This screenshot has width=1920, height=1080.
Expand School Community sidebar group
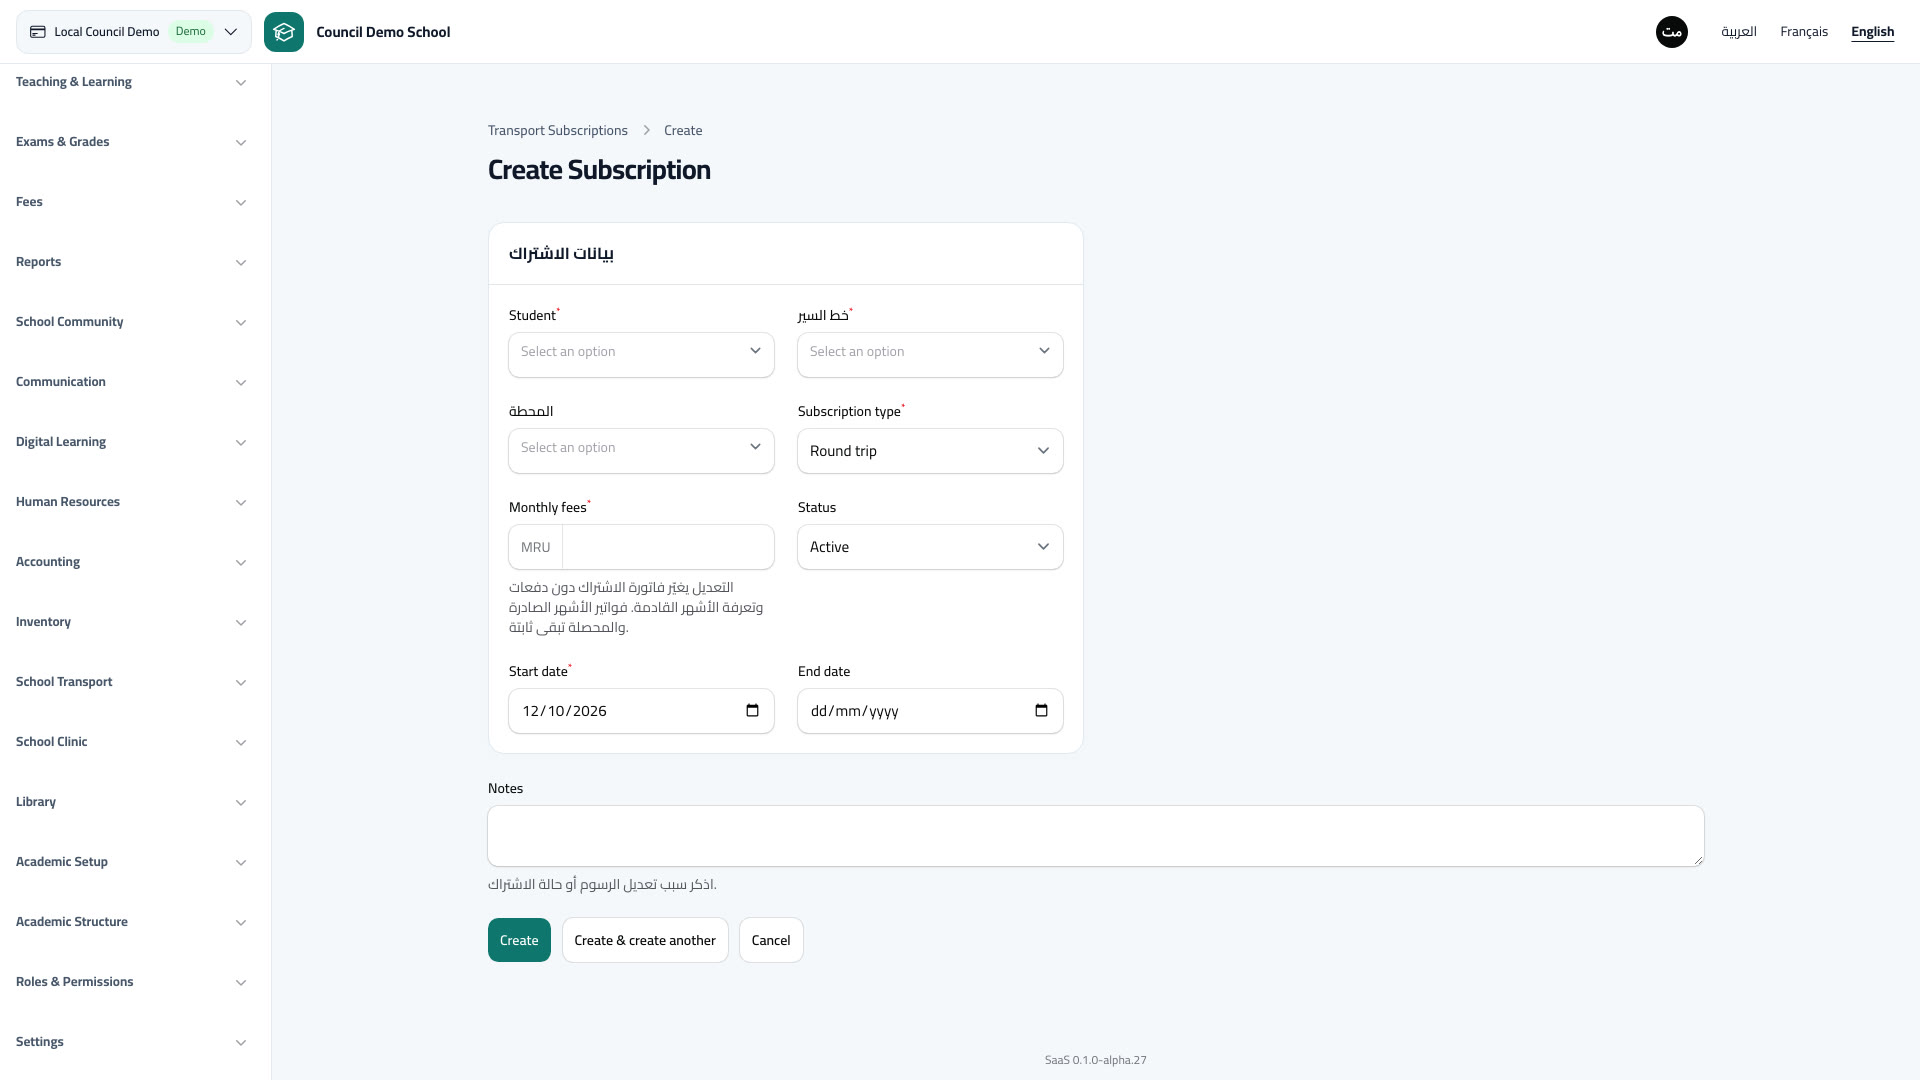point(131,322)
